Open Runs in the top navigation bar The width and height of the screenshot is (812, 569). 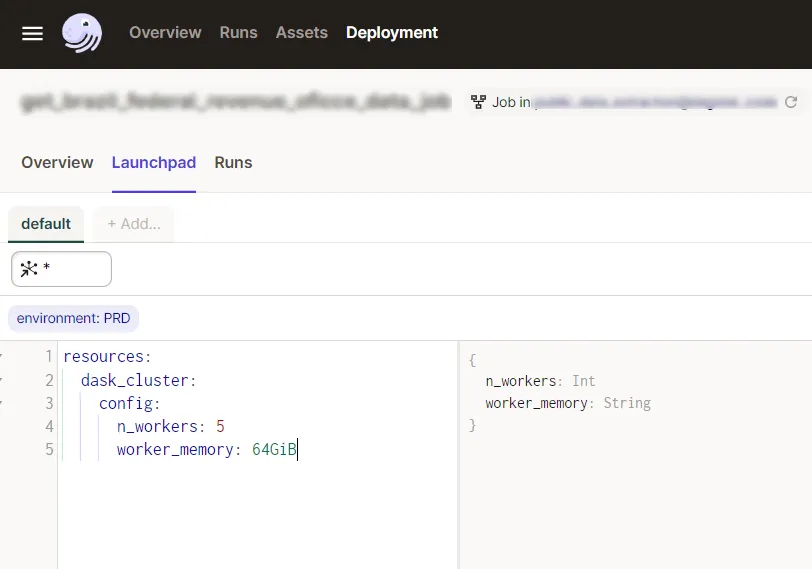pos(238,33)
